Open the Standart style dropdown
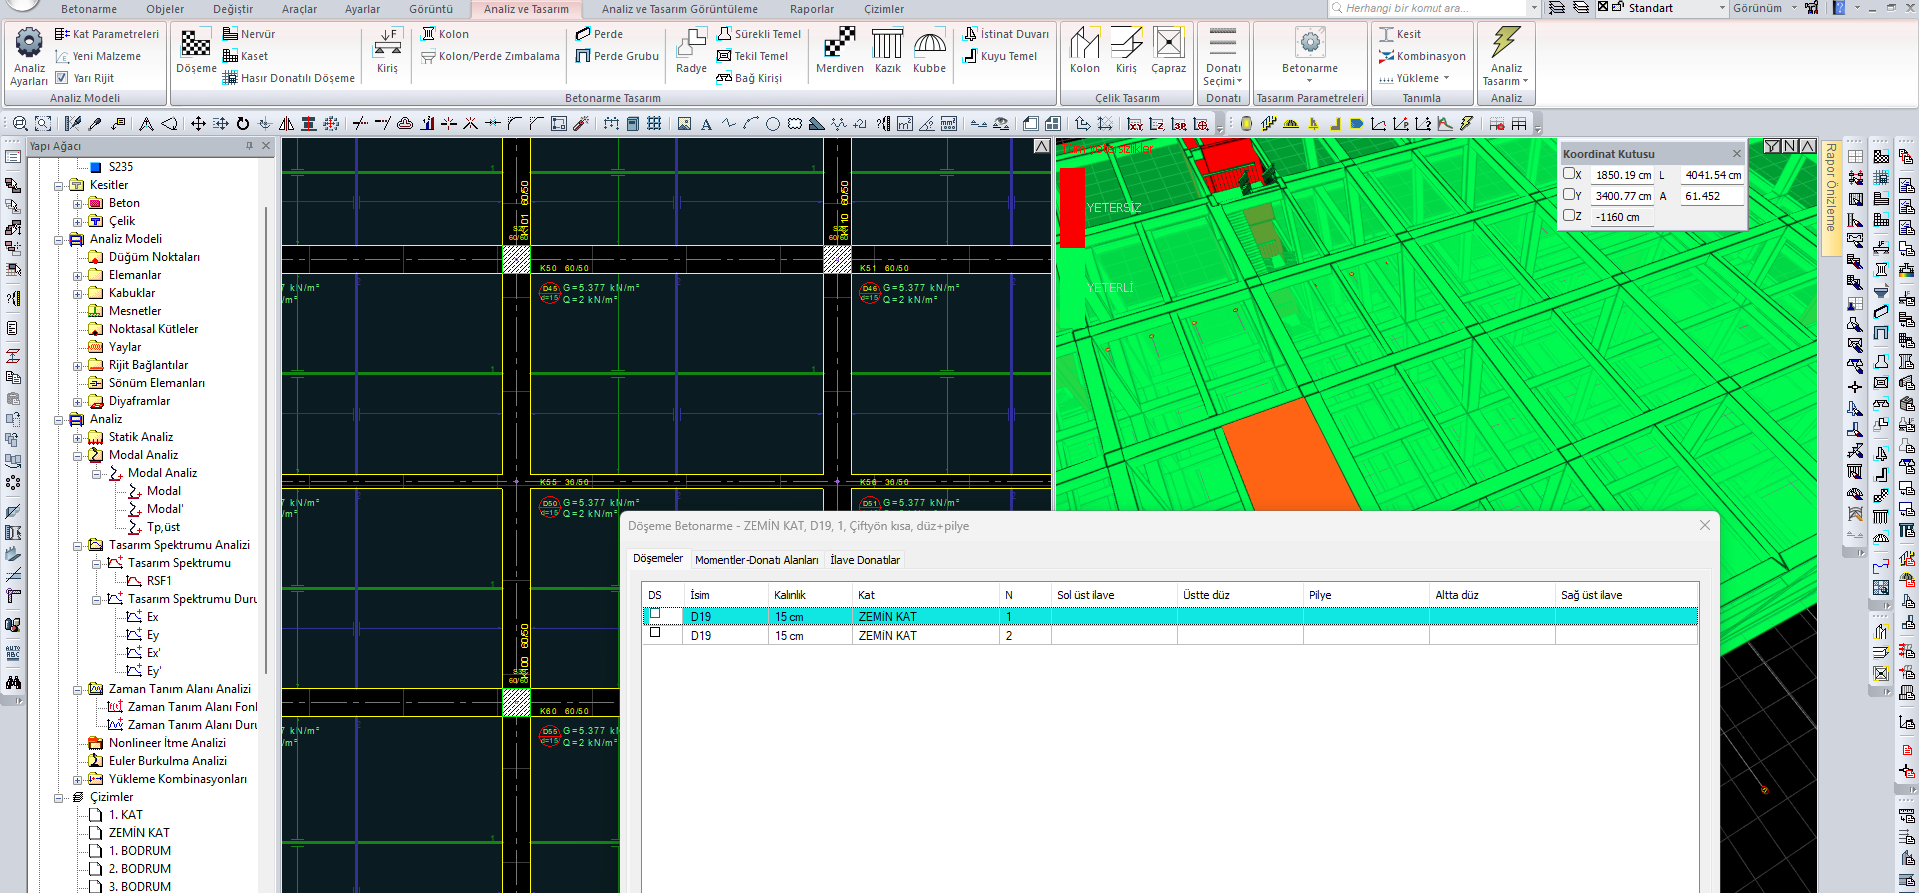This screenshot has height=893, width=1919. pyautogui.click(x=1721, y=8)
